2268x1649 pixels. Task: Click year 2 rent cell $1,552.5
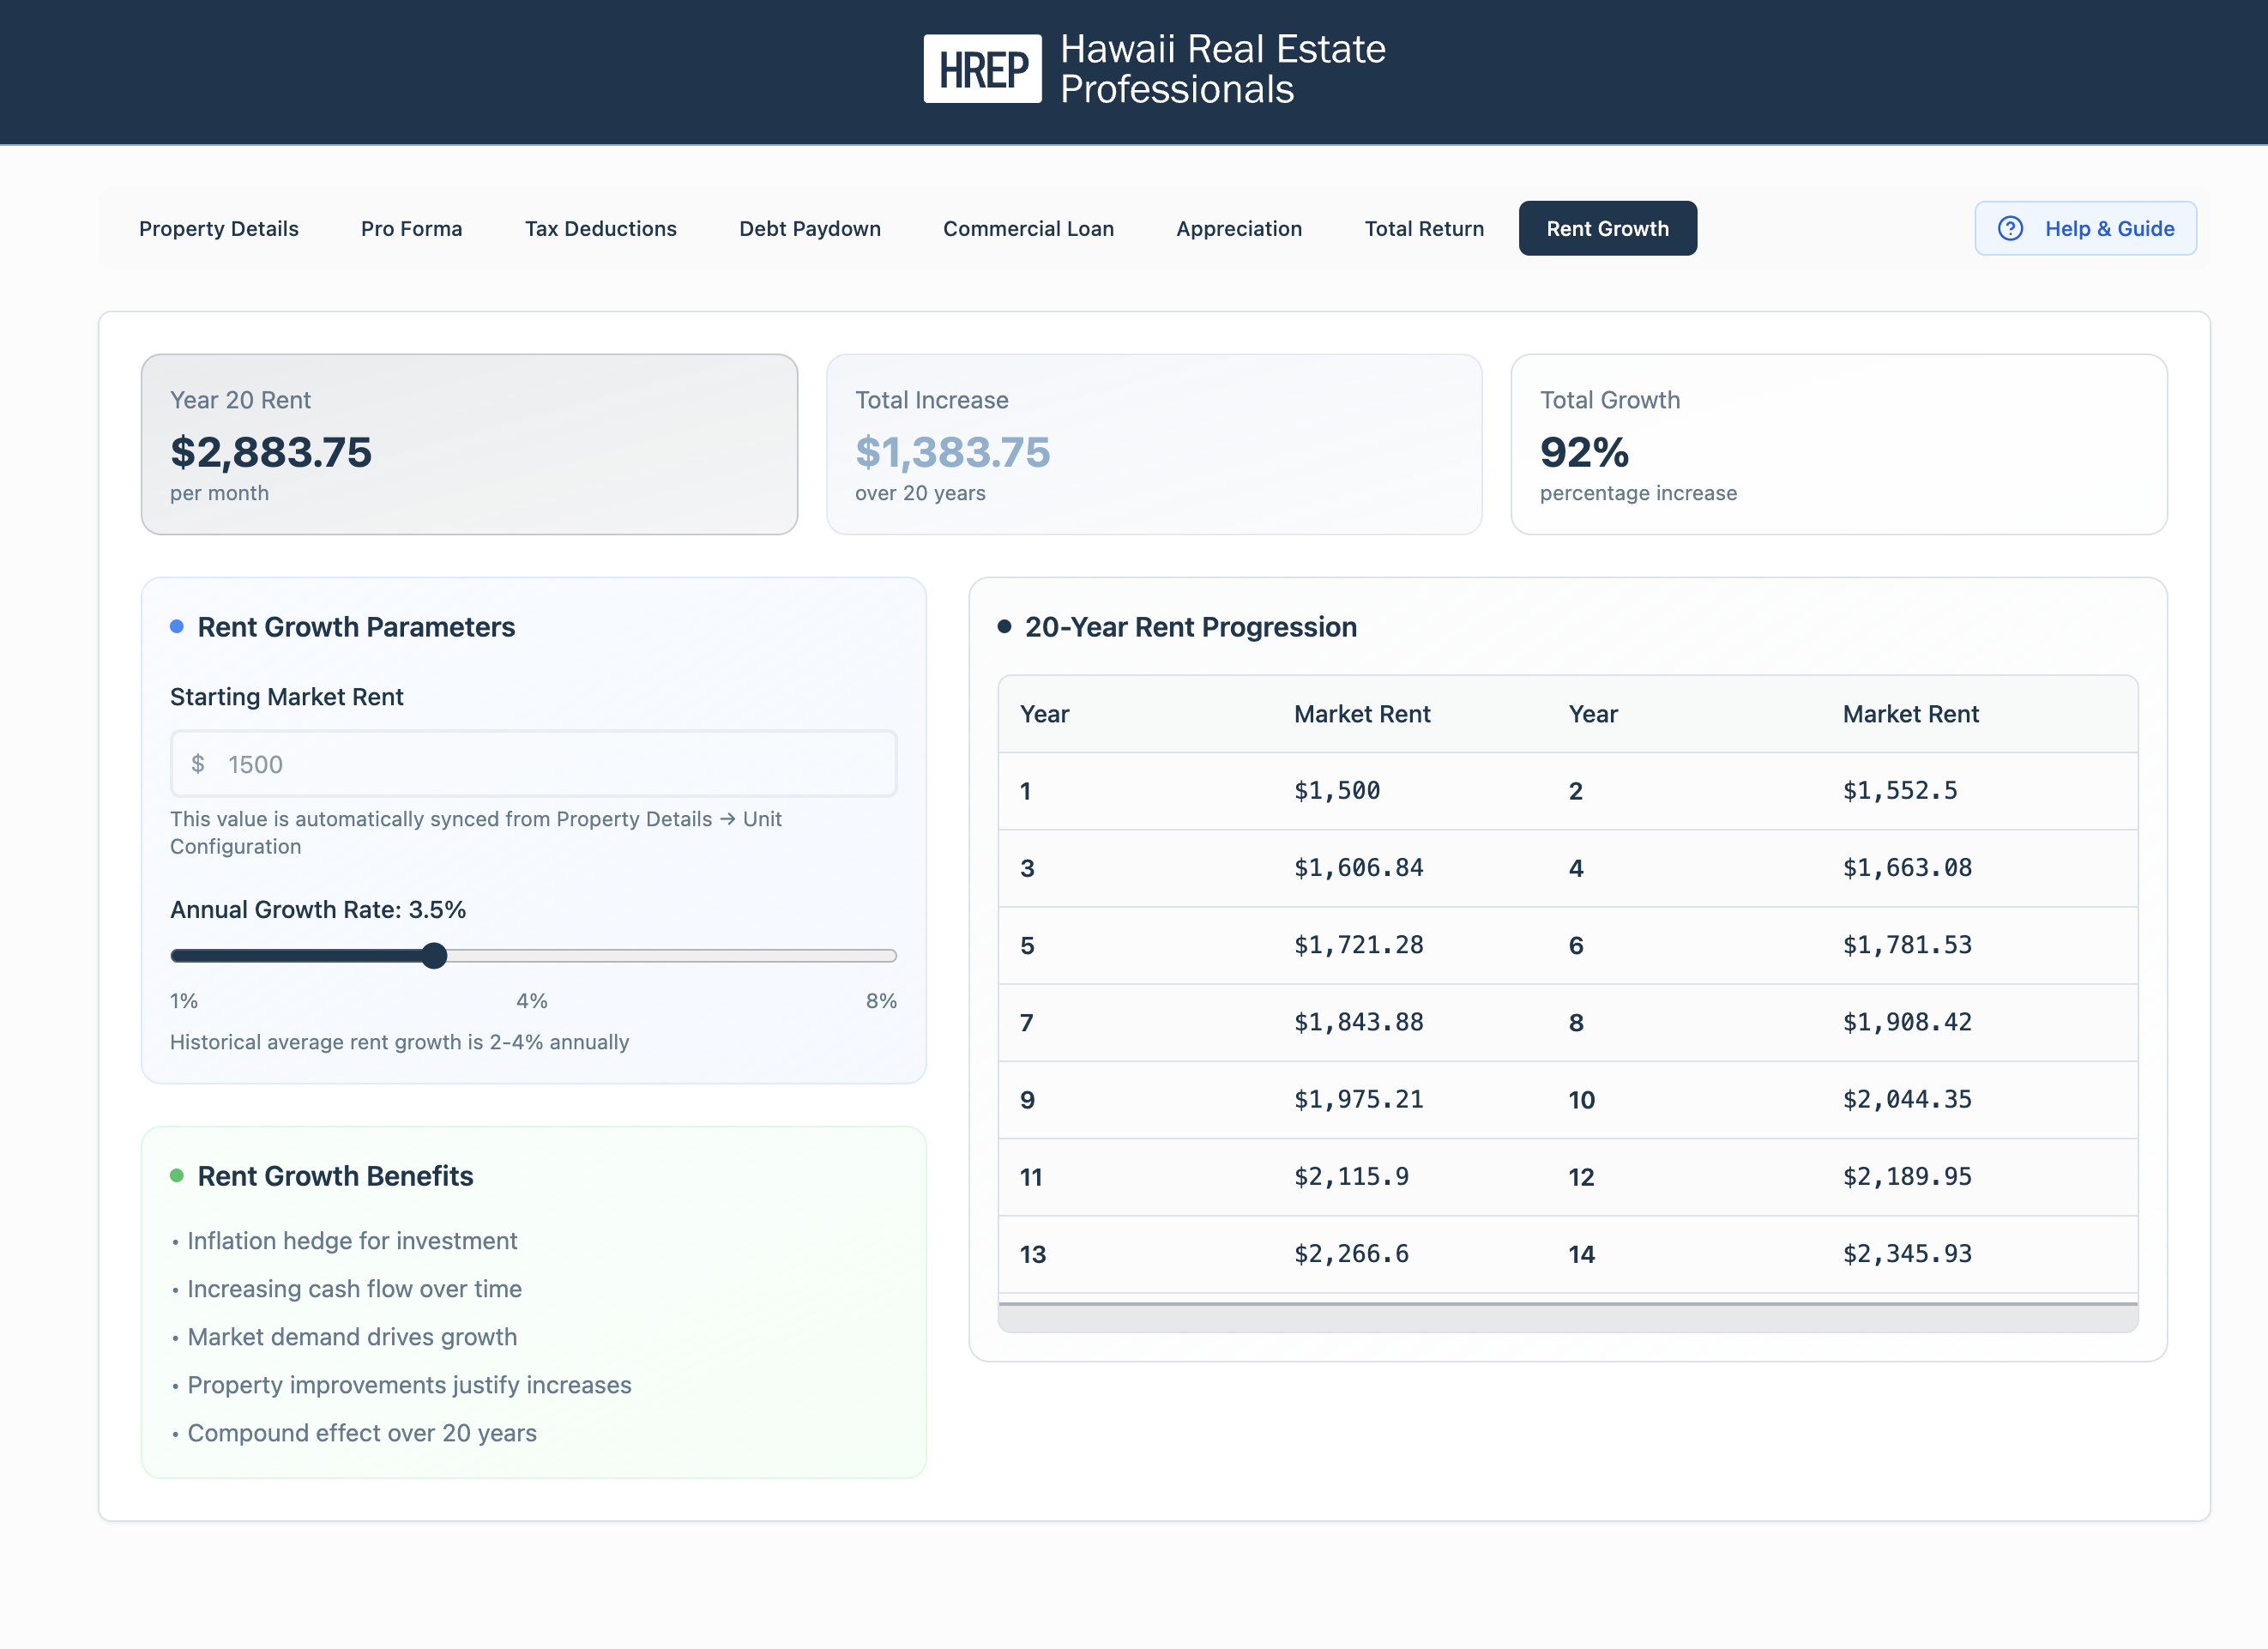tap(1900, 791)
